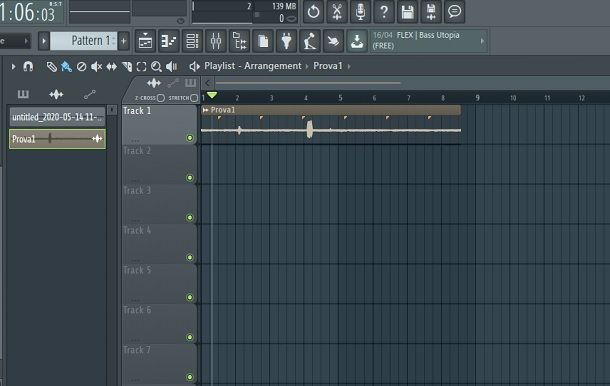Mute Track 2 with green light
The image size is (610, 386).
(190, 178)
